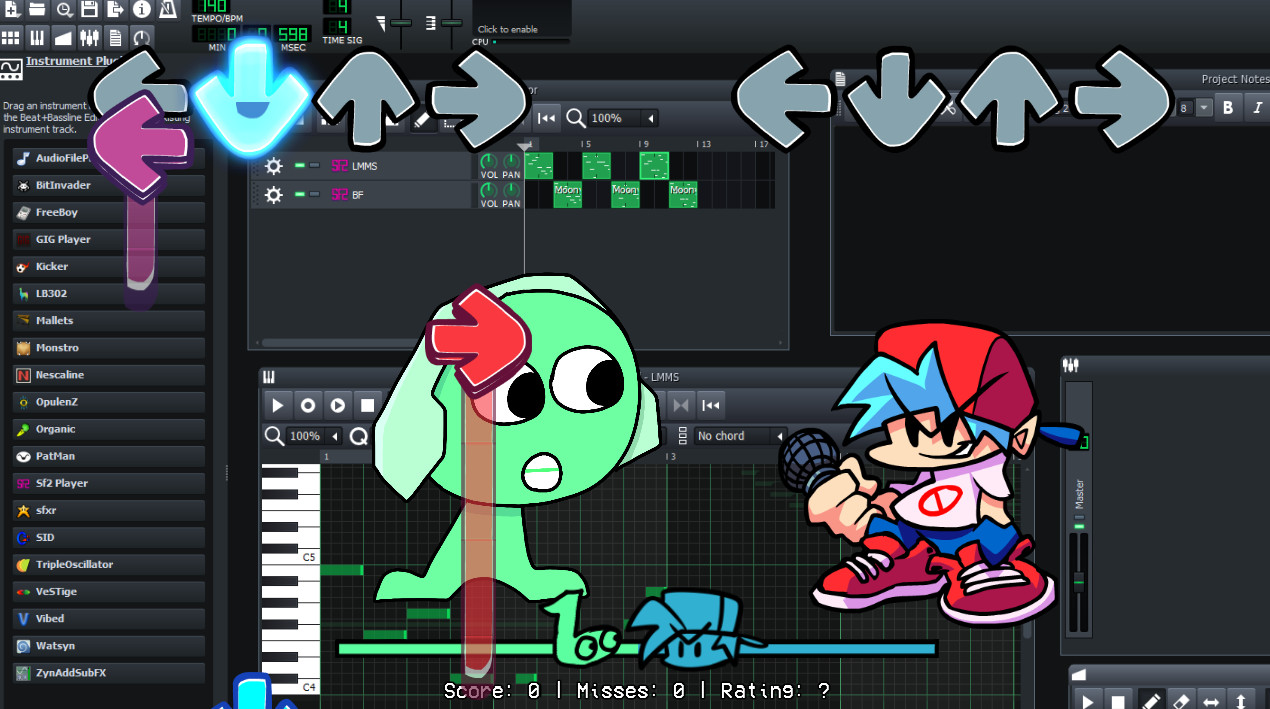The image size is (1270, 709).
Task: Select the Watsyn instrument
Action: [x=109, y=645]
